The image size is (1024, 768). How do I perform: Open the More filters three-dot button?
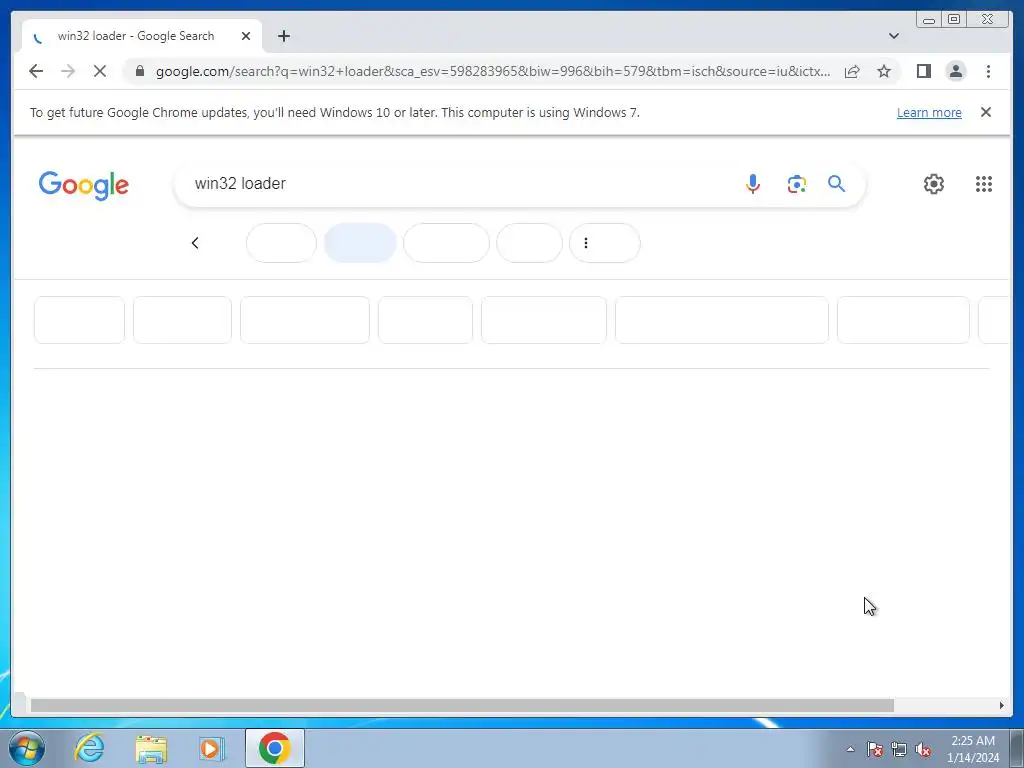(x=605, y=243)
